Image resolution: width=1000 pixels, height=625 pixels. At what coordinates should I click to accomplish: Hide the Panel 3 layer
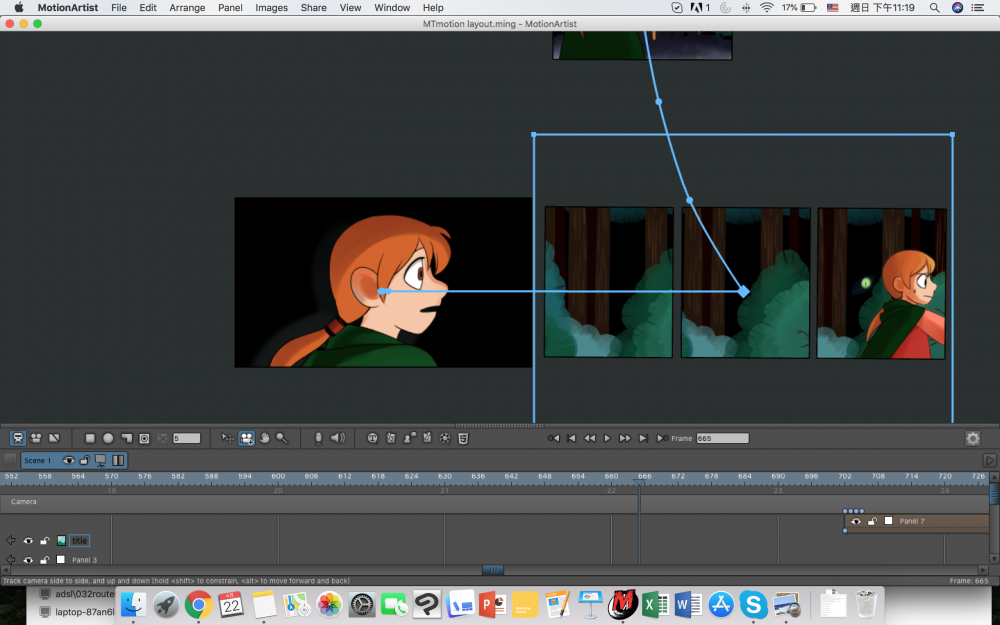point(28,560)
